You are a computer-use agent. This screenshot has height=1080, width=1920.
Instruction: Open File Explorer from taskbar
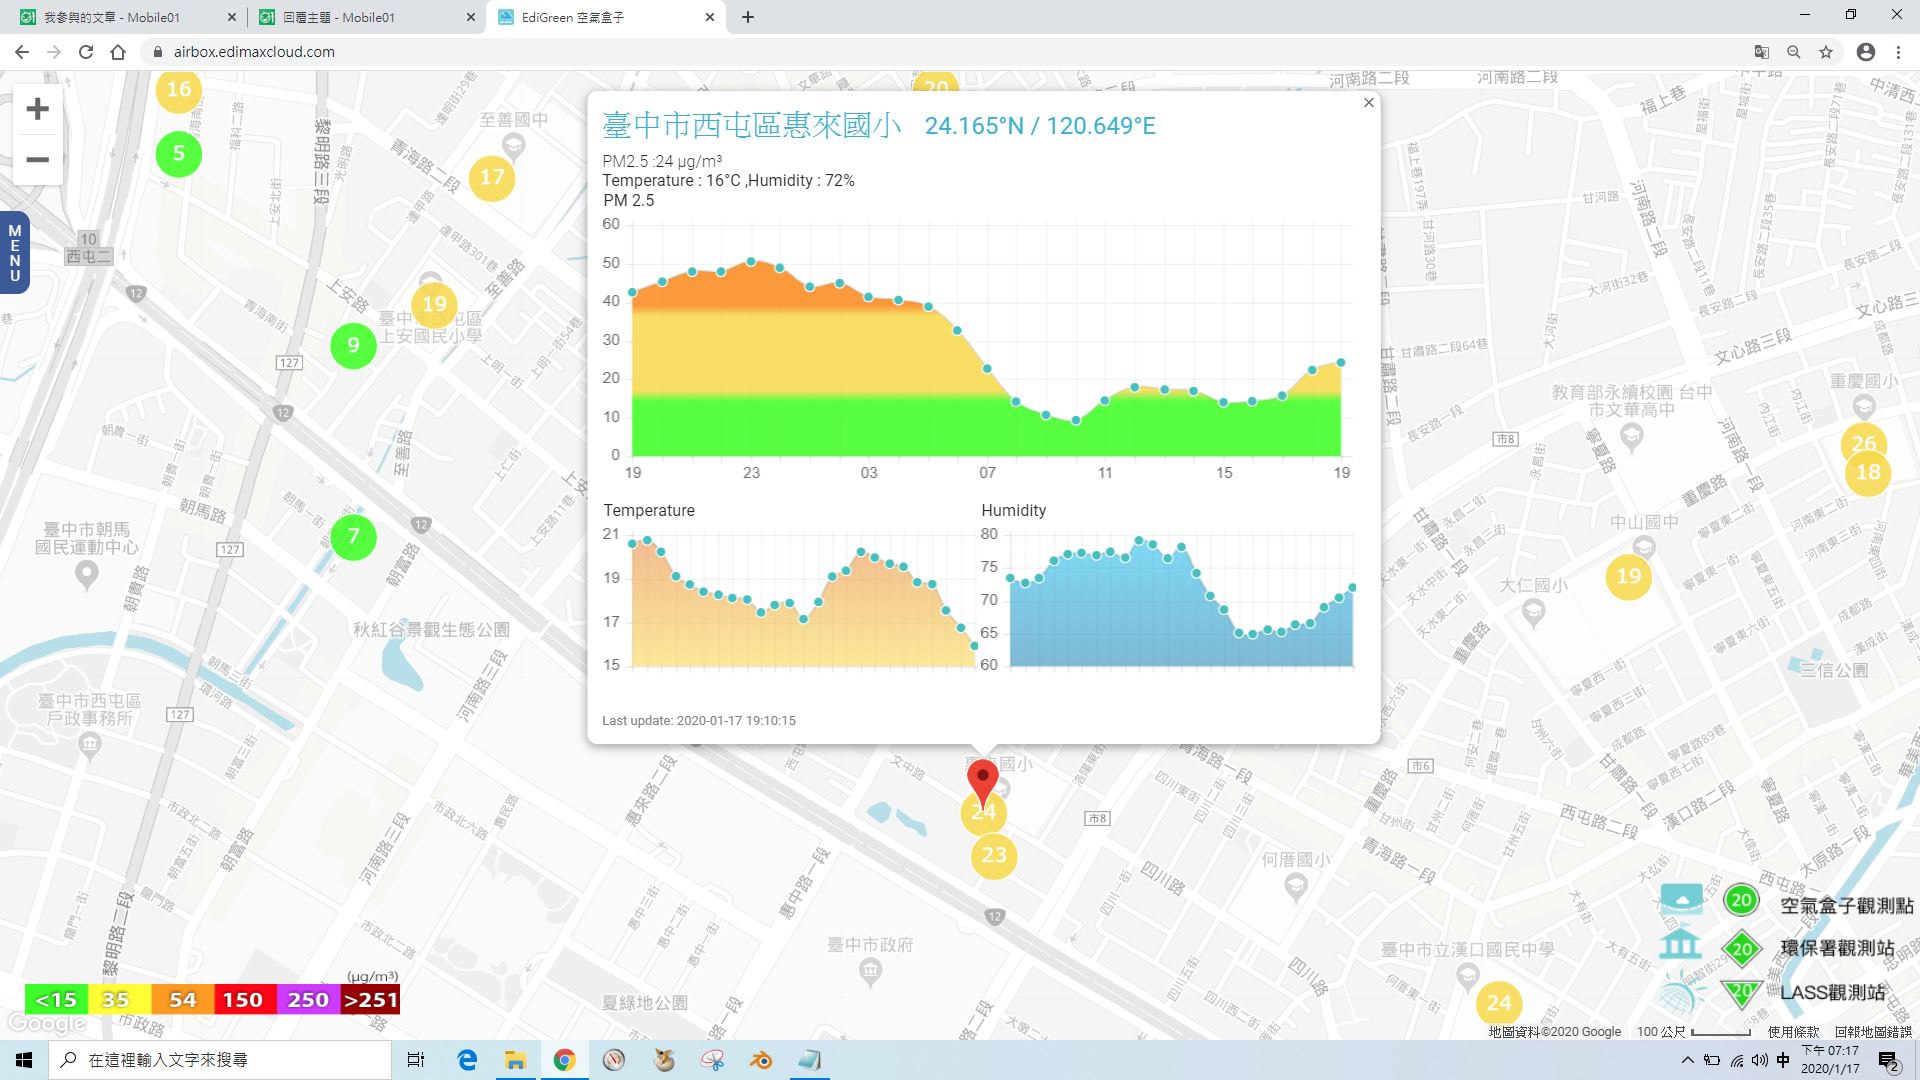pyautogui.click(x=515, y=1060)
